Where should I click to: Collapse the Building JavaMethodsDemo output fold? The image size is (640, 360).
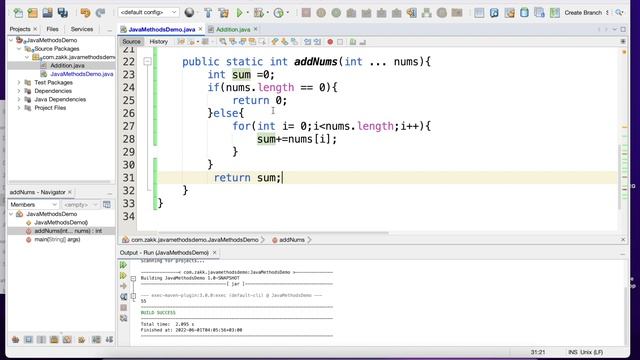(x=133, y=278)
